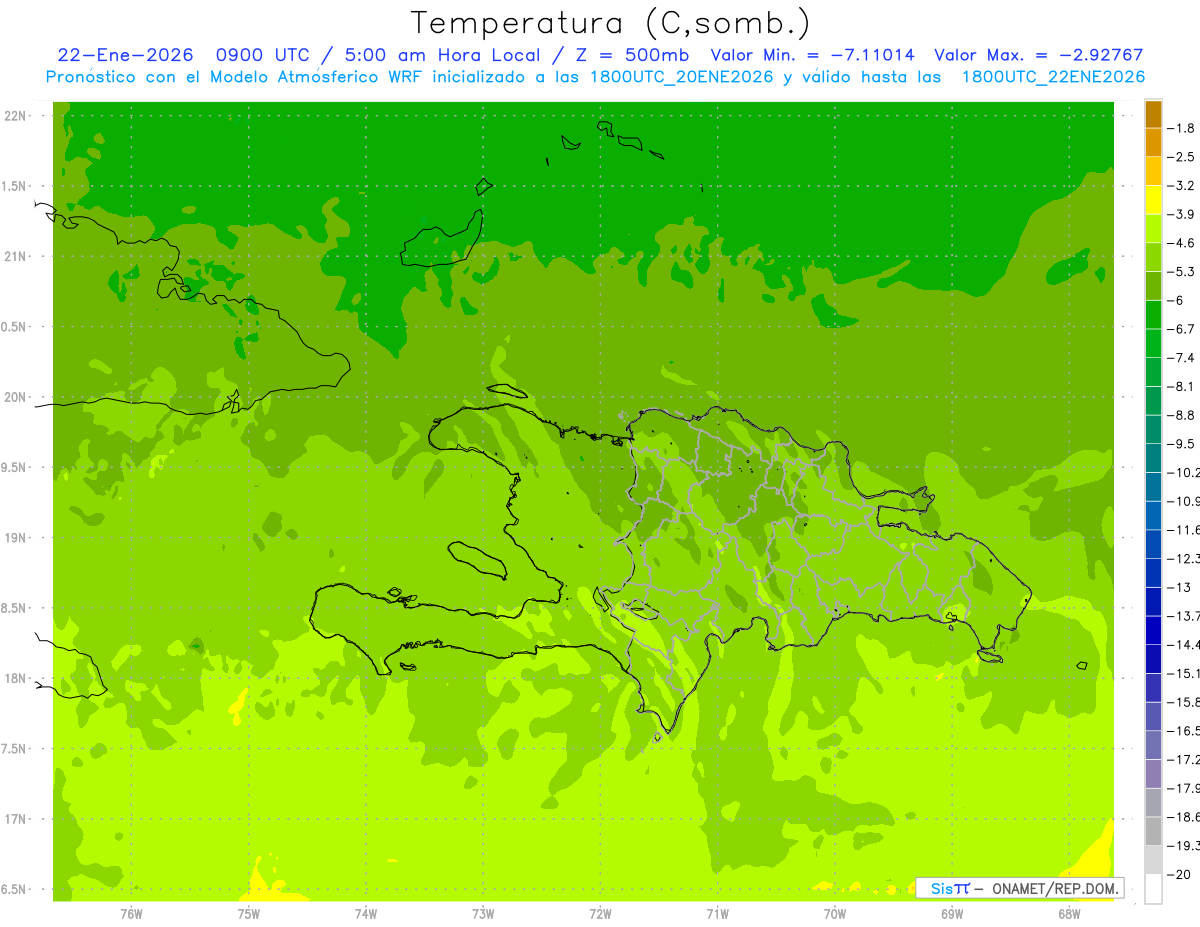
Task: Click the legend value "-9.5"
Action: click(1183, 444)
